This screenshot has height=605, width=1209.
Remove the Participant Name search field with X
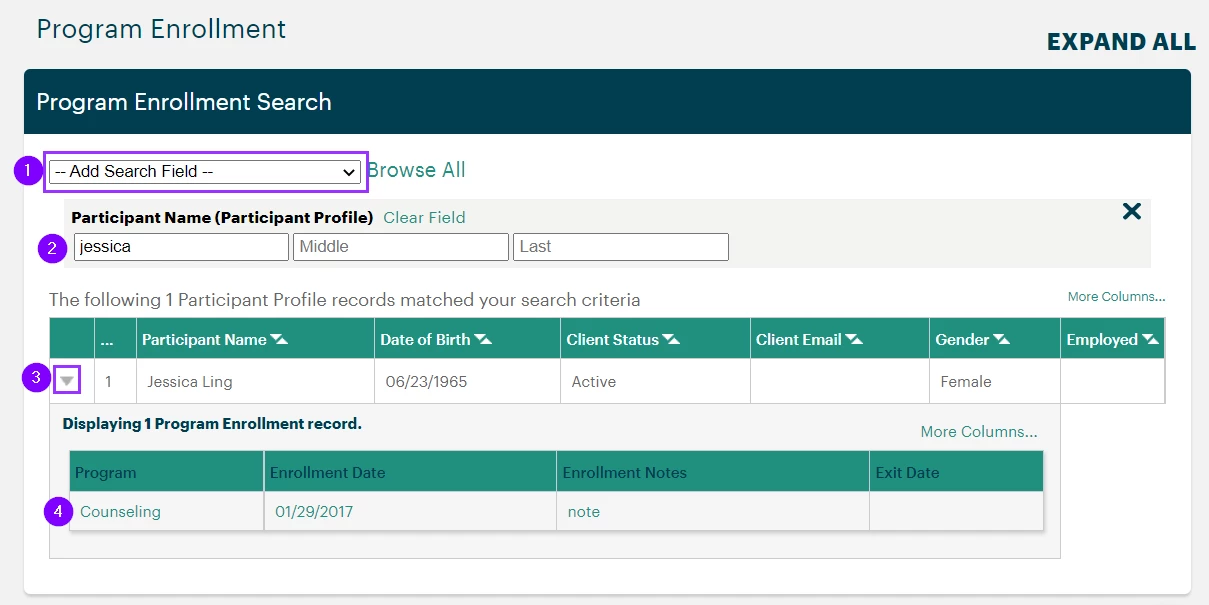tap(1131, 211)
